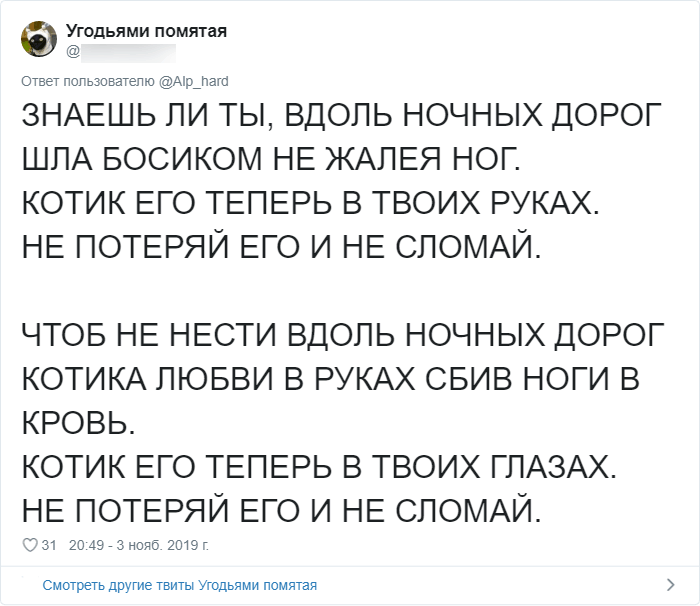Click the line 'КОТИК ЕГО ТЕПЕРЬ В ТВОИХ РУКАХ'
Screen dimensions: 700x606
click(311, 203)
